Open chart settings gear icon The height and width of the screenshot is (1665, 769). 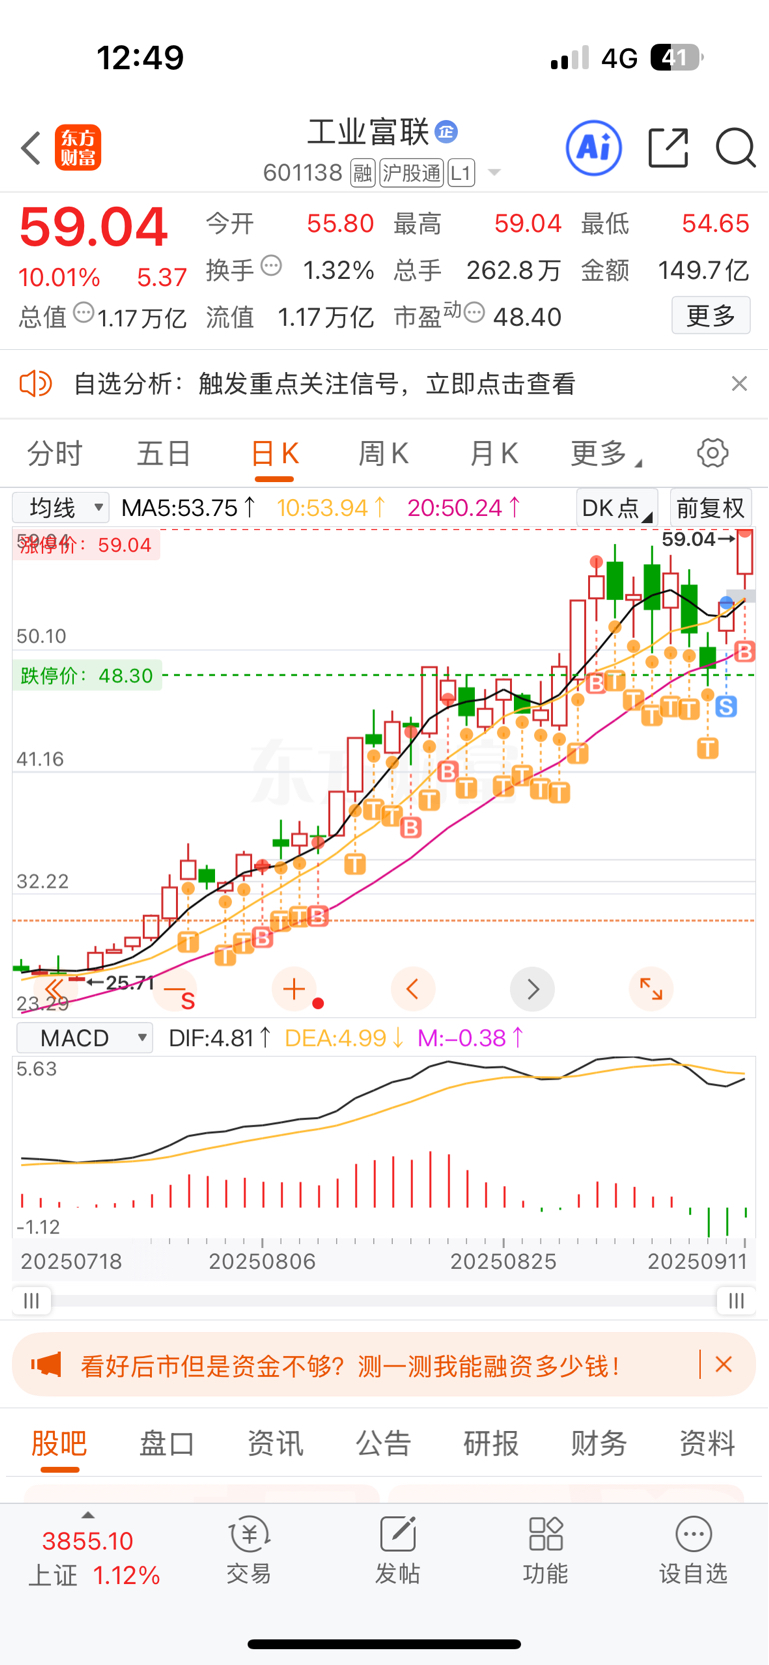[x=712, y=453]
